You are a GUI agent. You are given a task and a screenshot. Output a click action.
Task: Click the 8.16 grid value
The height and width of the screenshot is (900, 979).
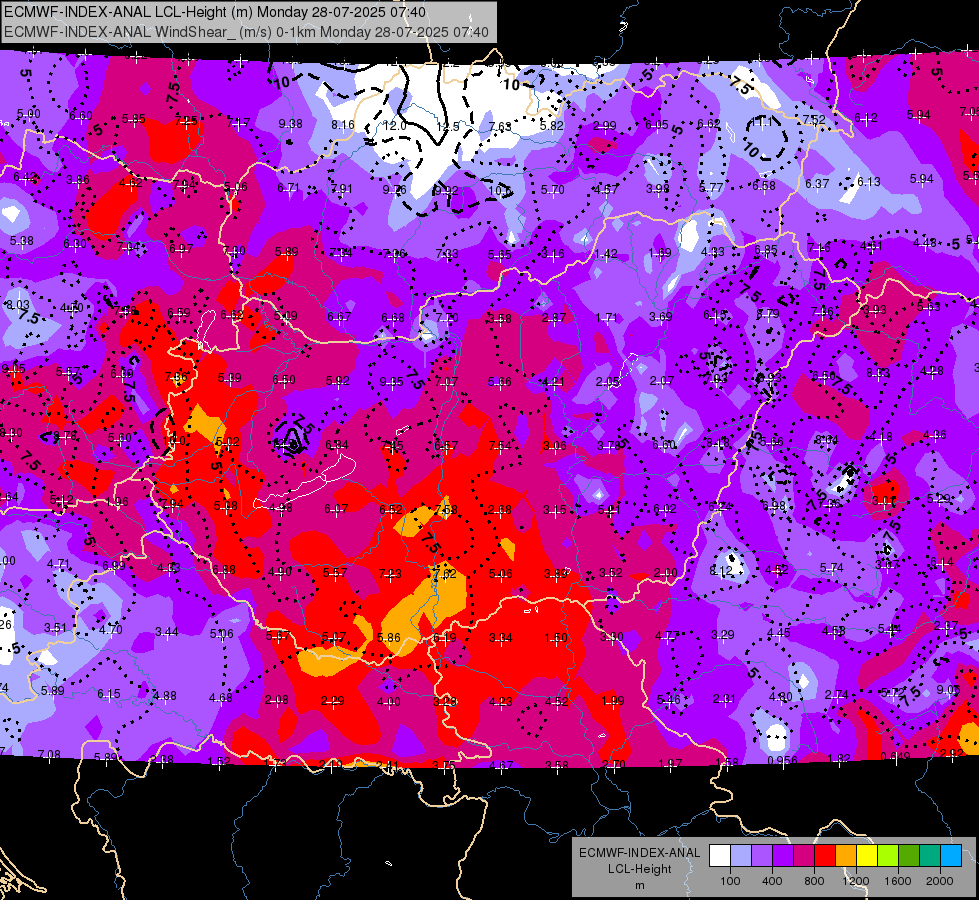[343, 124]
